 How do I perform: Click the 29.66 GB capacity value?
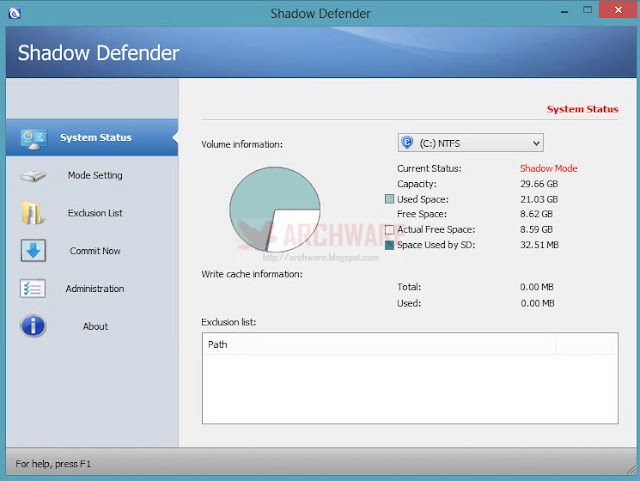pos(539,184)
